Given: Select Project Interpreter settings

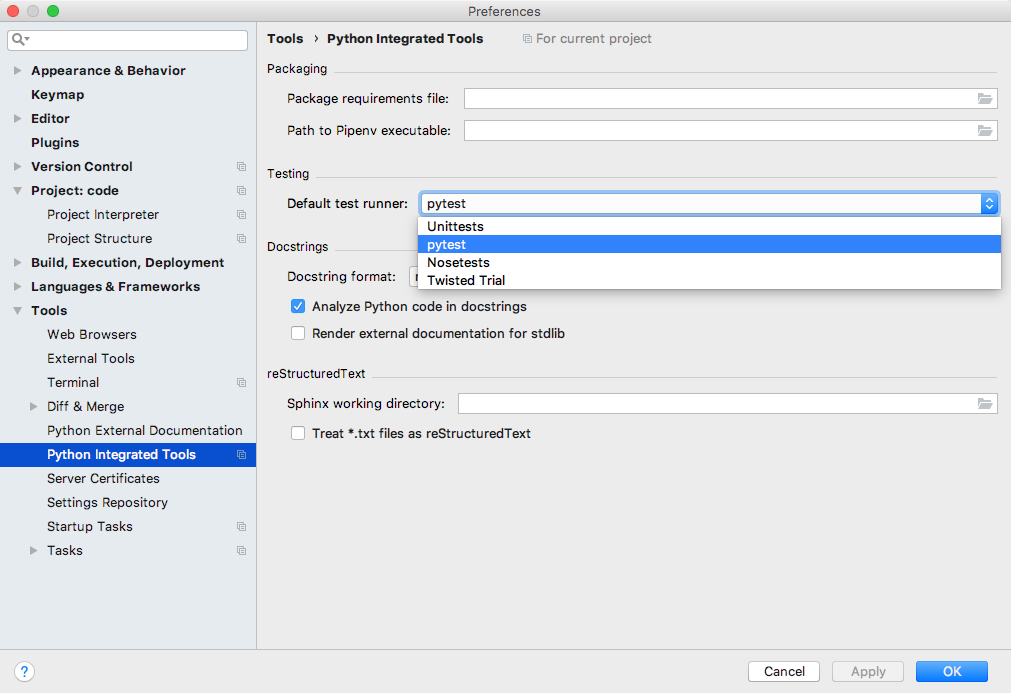Looking at the screenshot, I should [103, 215].
